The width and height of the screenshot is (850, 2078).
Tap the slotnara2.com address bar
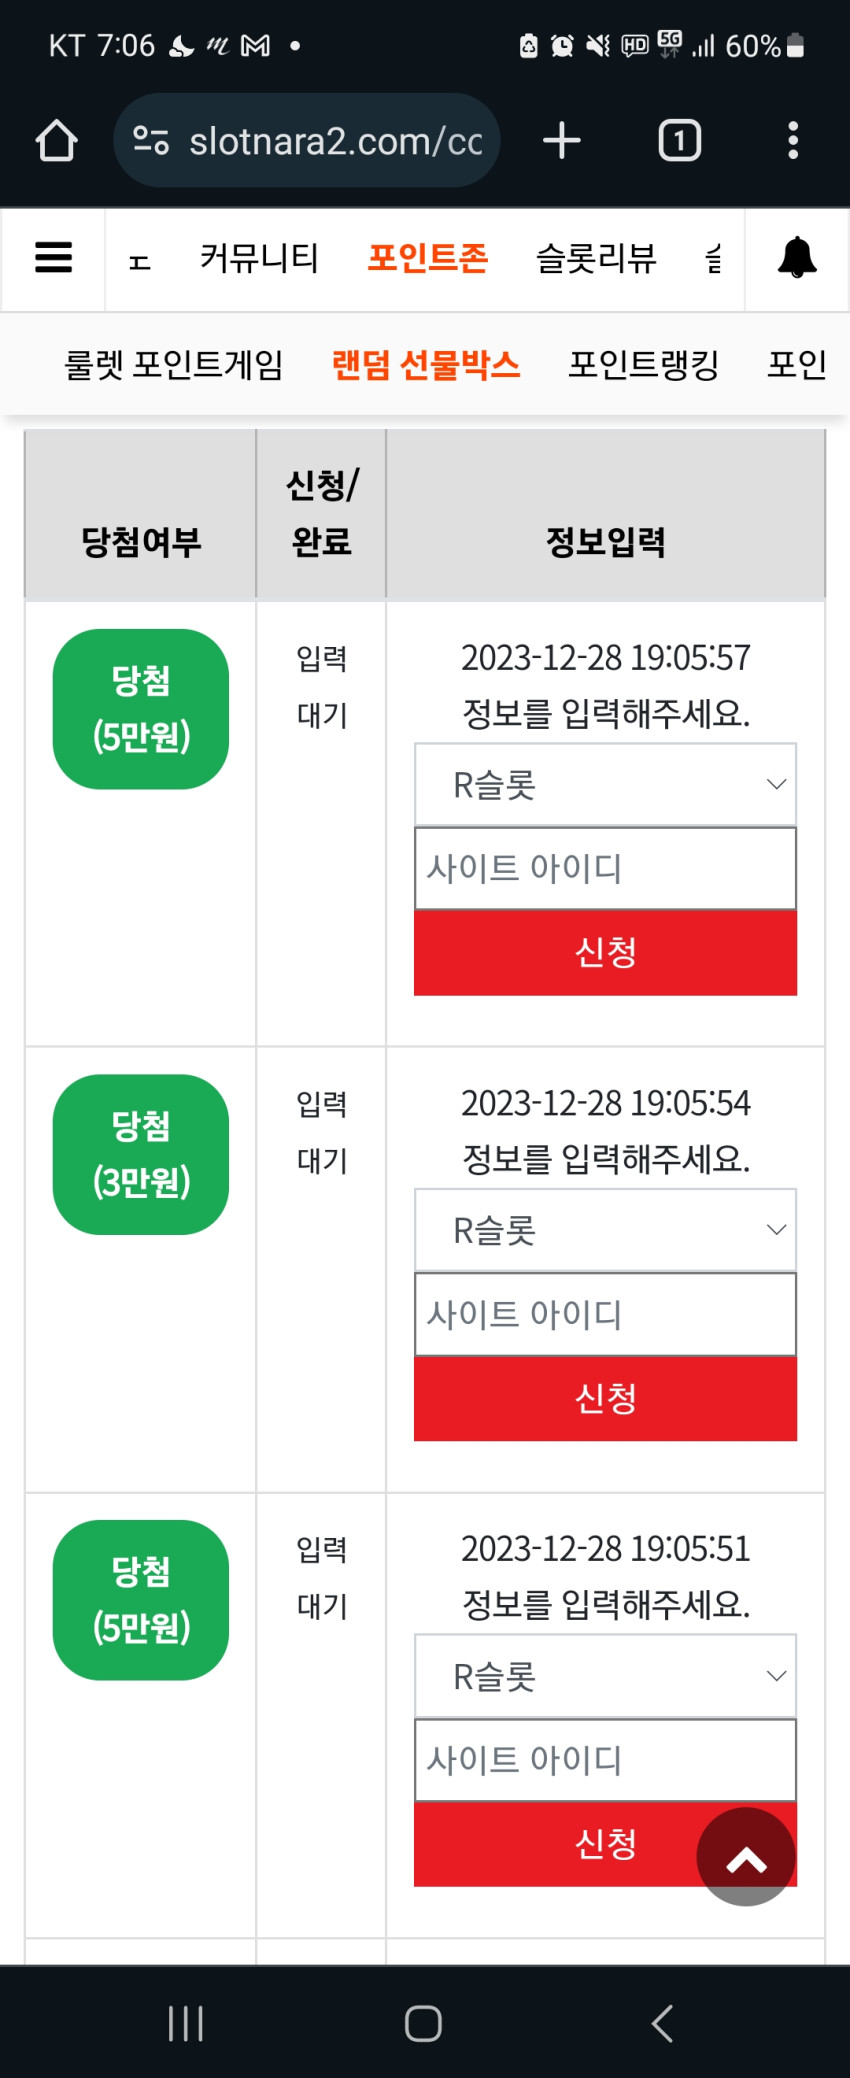307,140
